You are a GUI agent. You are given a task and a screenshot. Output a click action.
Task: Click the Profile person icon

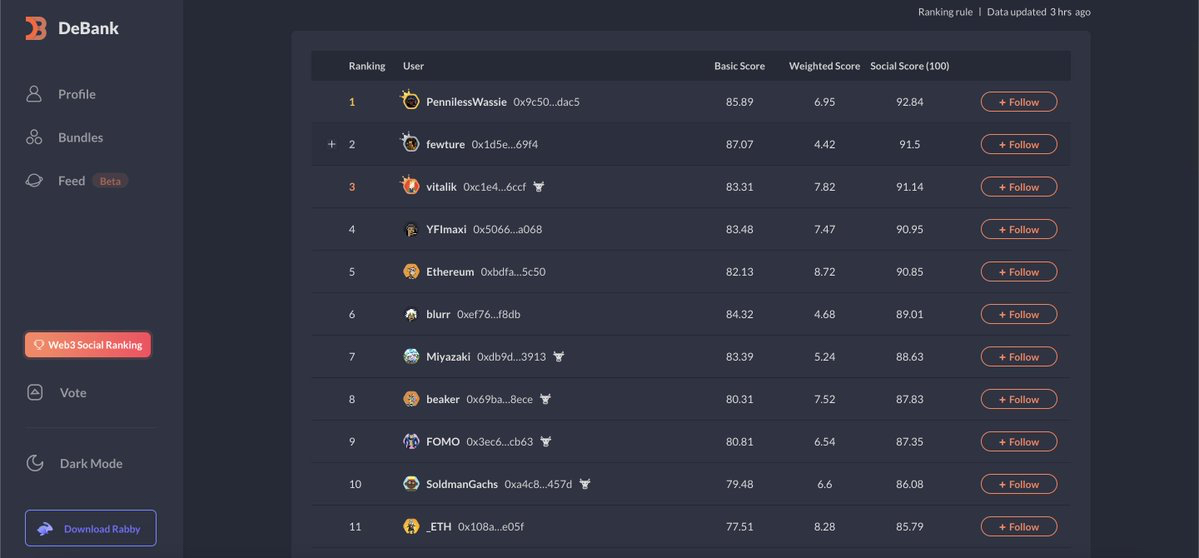pyautogui.click(x=34, y=94)
